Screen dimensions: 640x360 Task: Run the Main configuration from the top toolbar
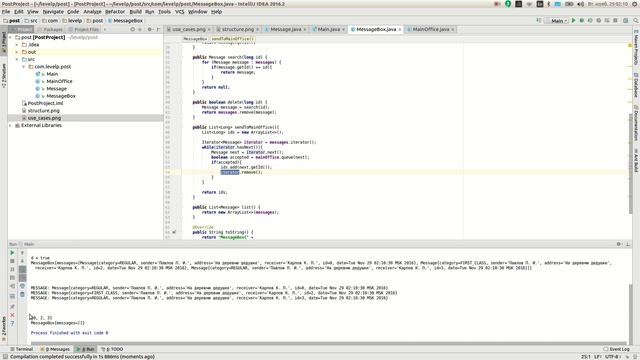point(573,20)
